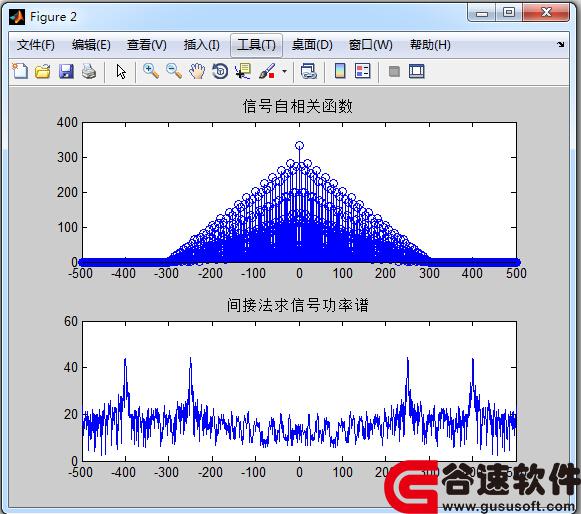The height and width of the screenshot is (514, 581).
Task: Insert a legend using the toolbar icon
Action: [362, 71]
